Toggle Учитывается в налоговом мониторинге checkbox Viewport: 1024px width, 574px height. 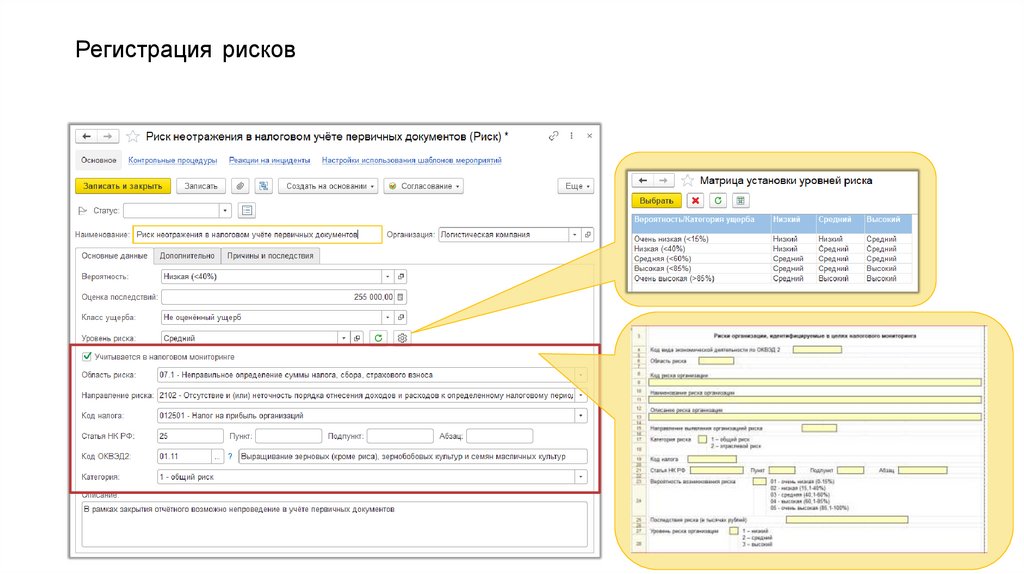click(87, 357)
